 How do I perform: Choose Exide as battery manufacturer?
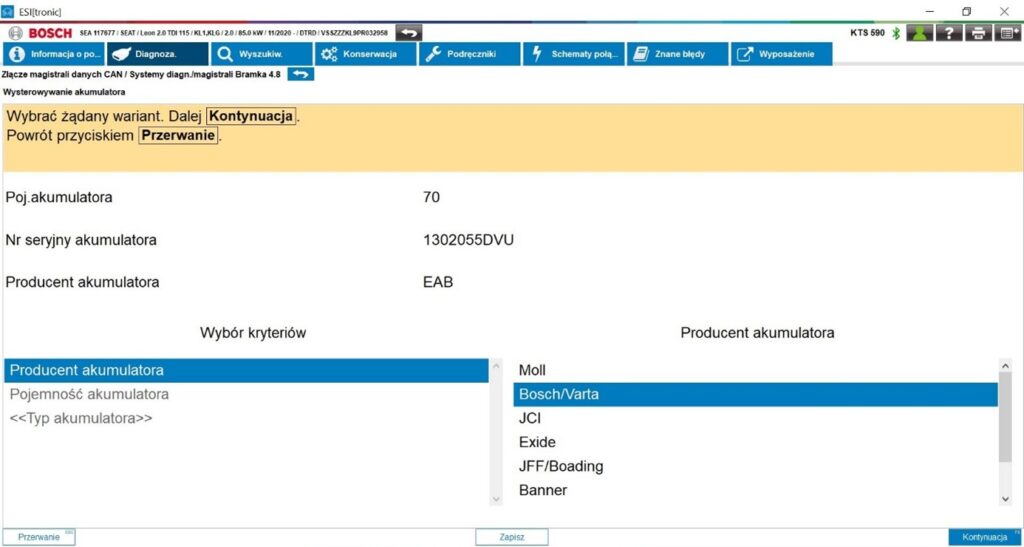538,442
